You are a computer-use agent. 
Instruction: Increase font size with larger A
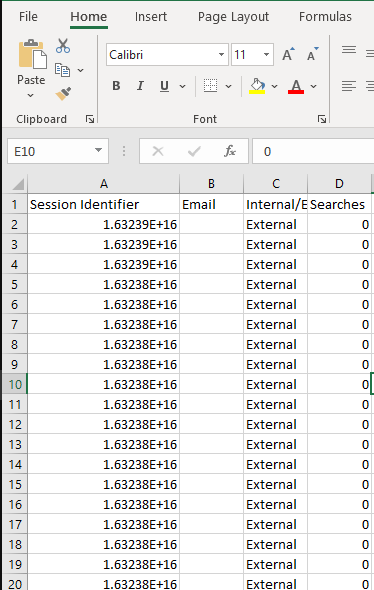pos(288,55)
